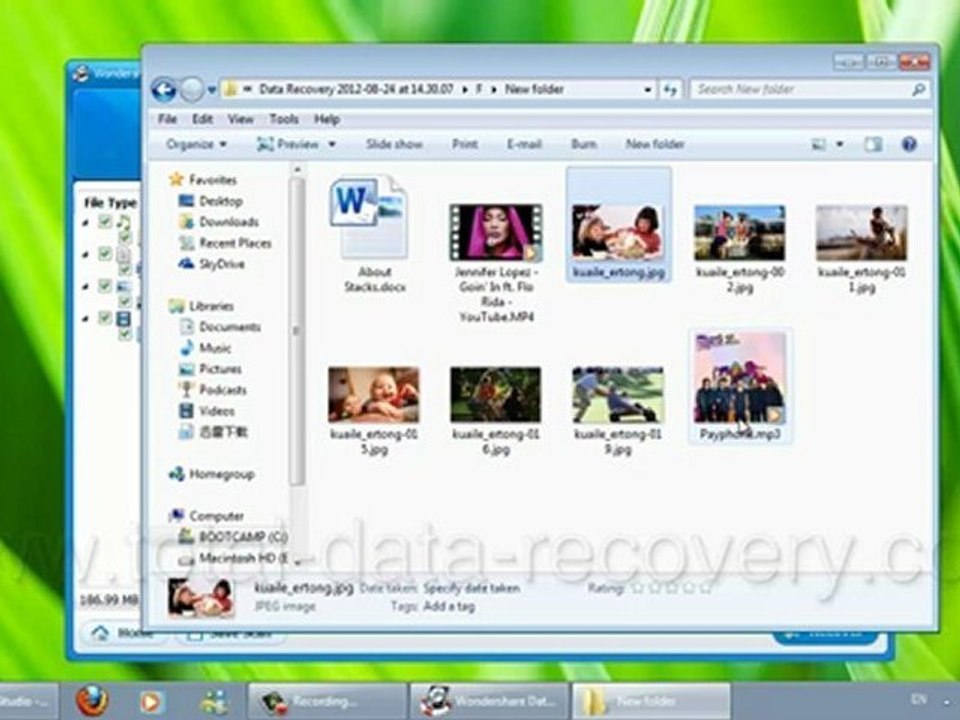Image resolution: width=960 pixels, height=720 pixels.
Task: Toggle audio file type checkbox in Wondershare window
Action: coord(105,221)
